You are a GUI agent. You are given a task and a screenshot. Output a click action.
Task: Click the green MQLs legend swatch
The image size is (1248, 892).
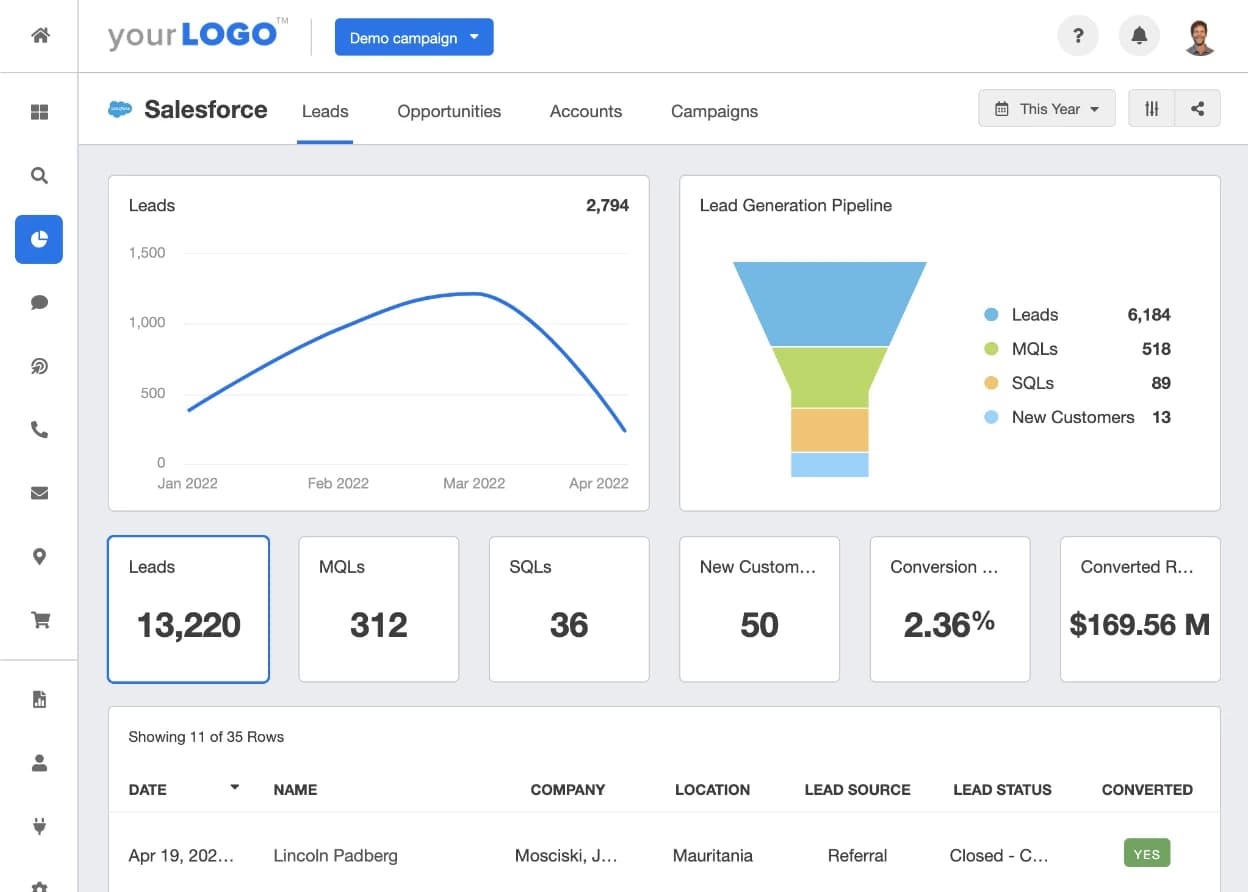point(991,349)
